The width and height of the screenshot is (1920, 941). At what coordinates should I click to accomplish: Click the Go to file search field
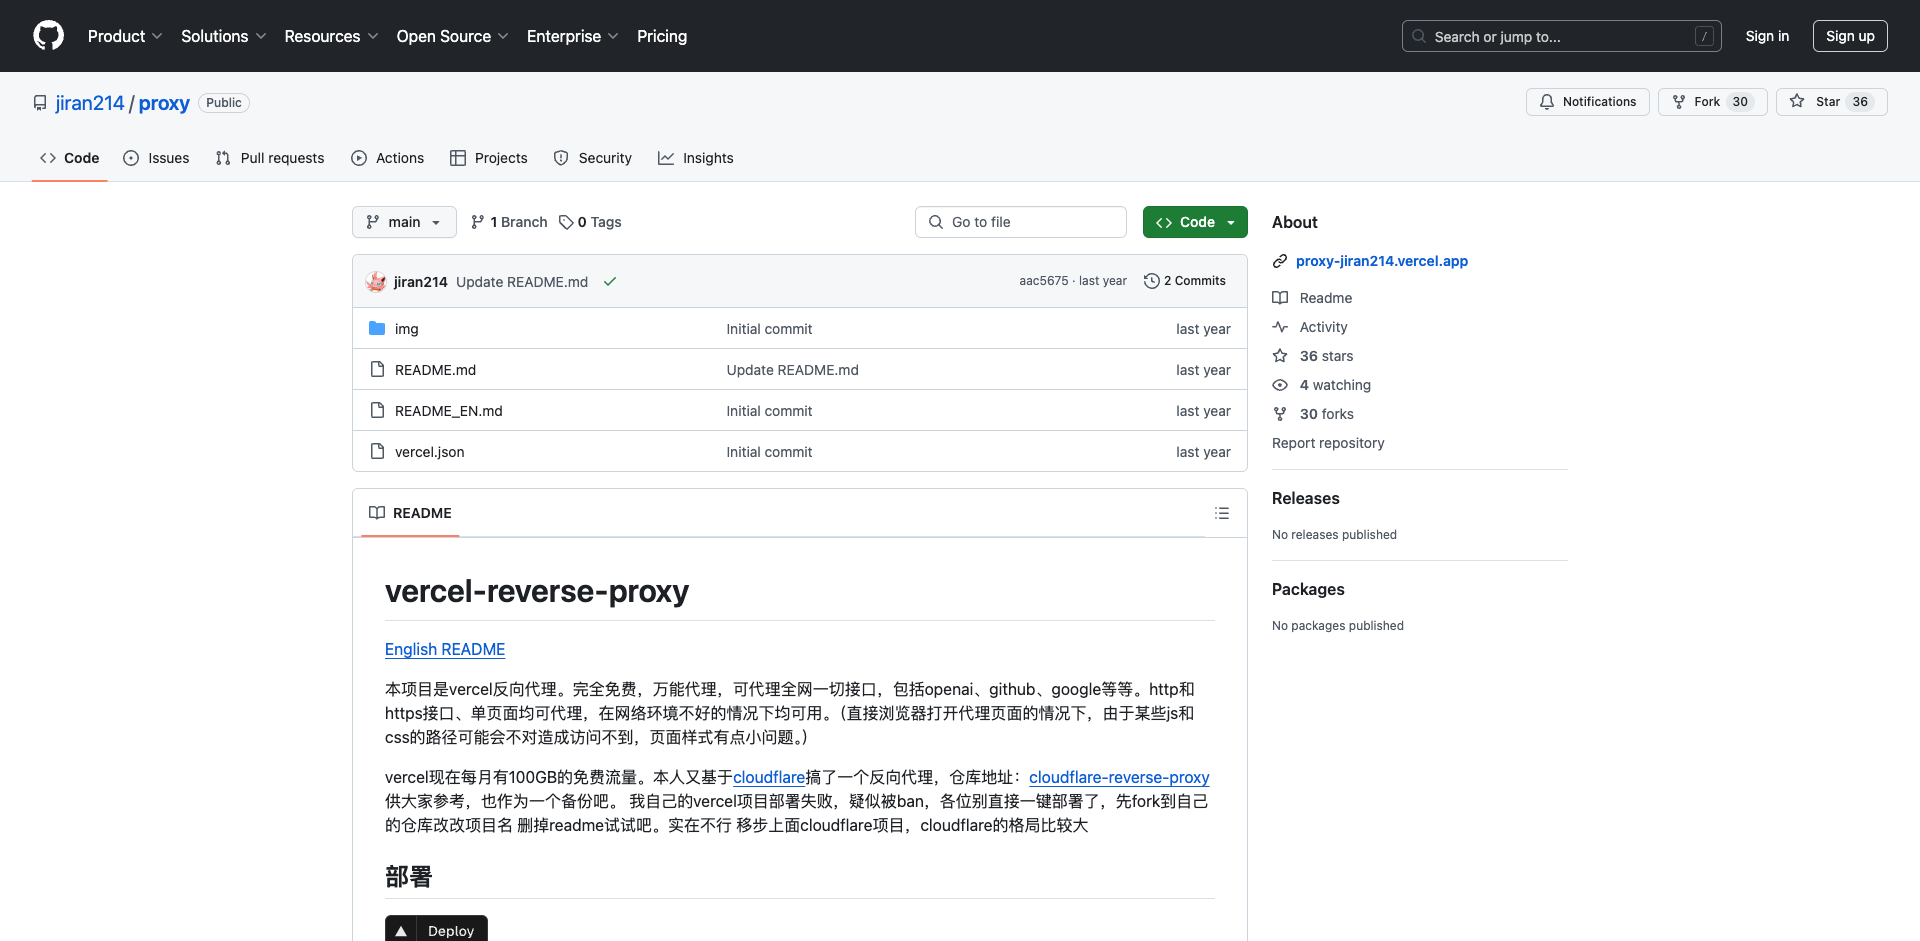pos(1021,222)
